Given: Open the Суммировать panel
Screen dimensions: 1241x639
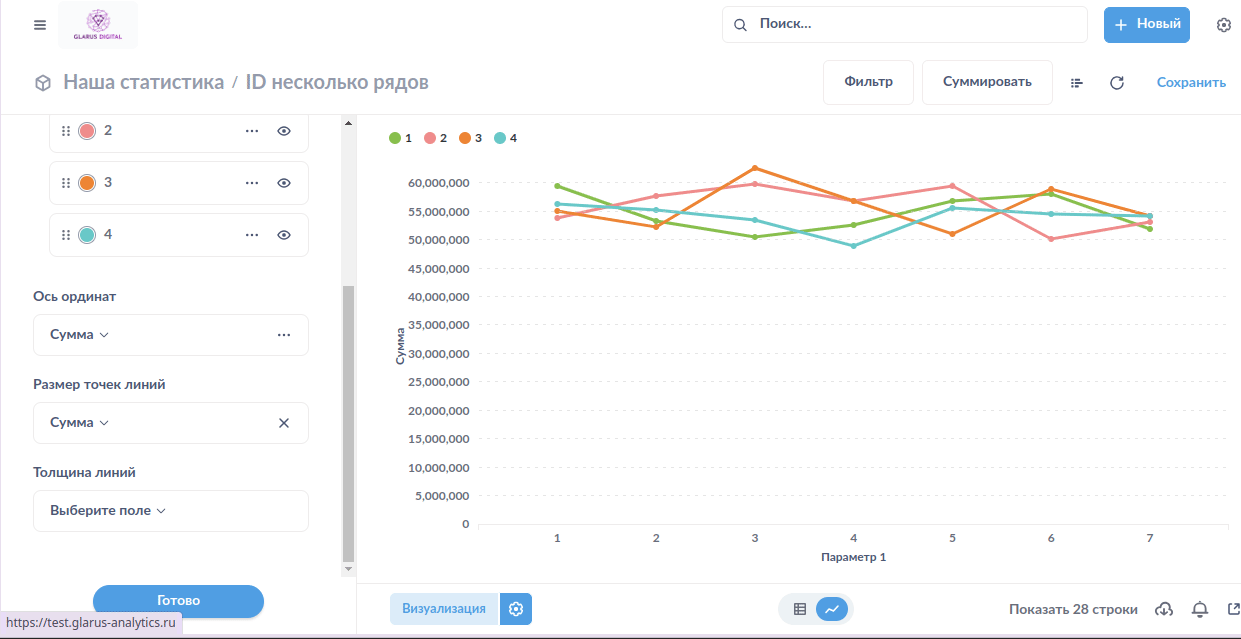Looking at the screenshot, I should tap(986, 82).
